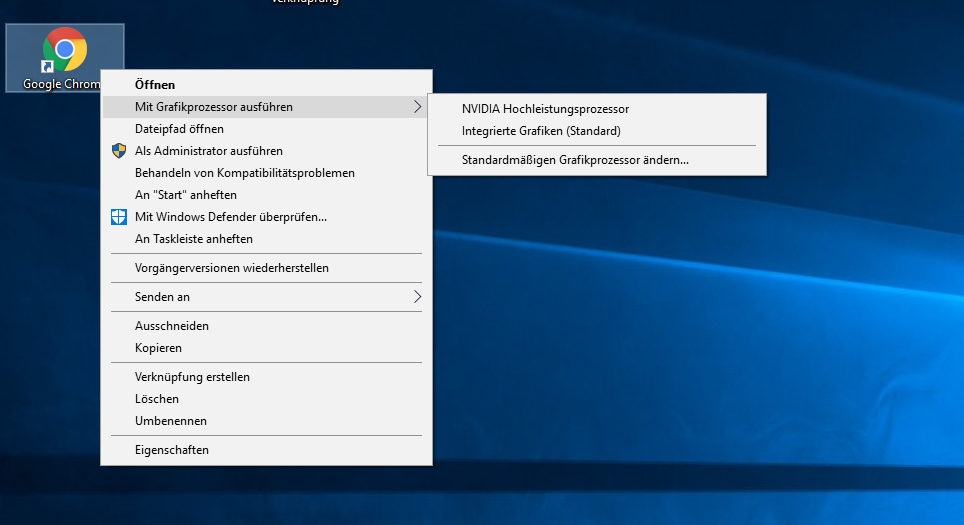Select Mit Windows Defender überprüfen
The image size is (964, 525).
(266, 217)
